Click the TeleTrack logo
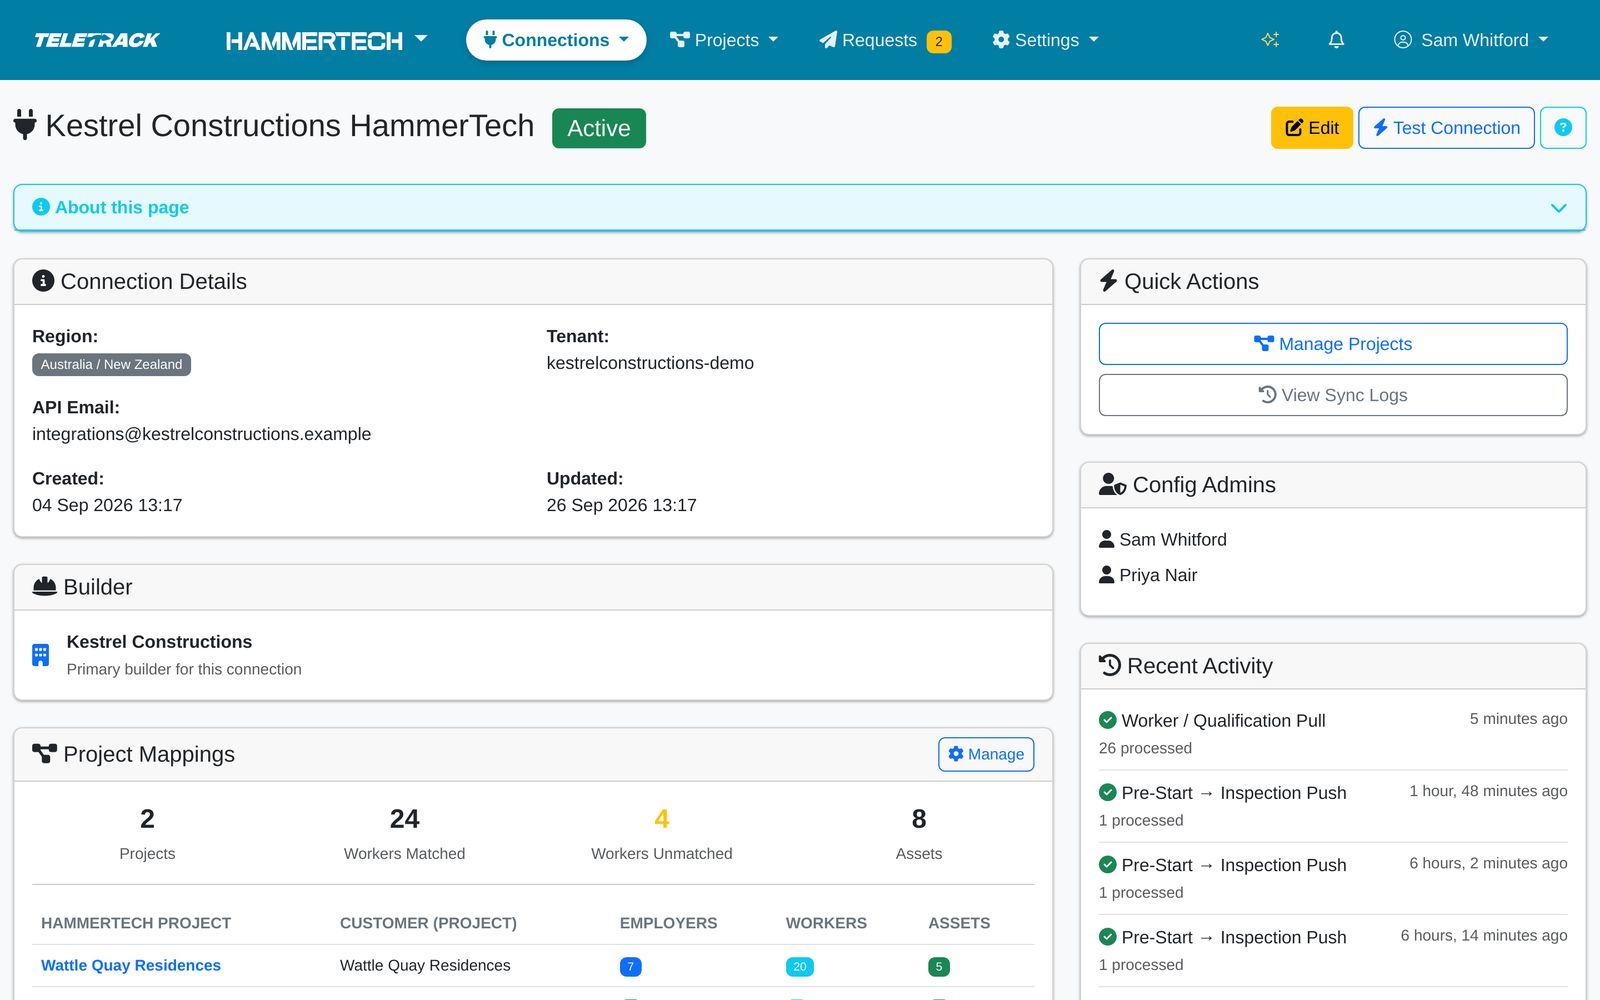The height and width of the screenshot is (1000, 1600). coord(97,40)
